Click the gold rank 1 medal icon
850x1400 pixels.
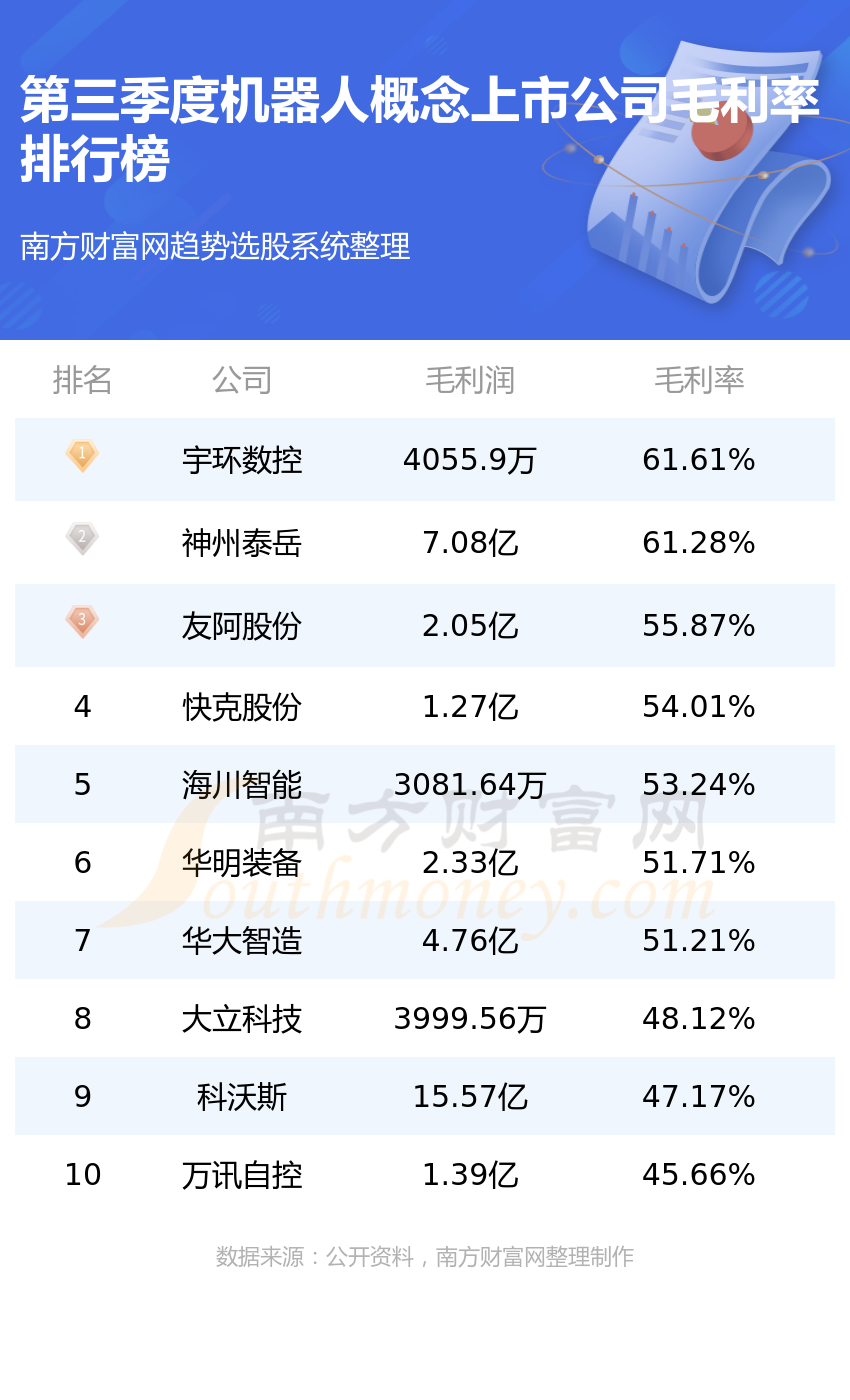(82, 455)
